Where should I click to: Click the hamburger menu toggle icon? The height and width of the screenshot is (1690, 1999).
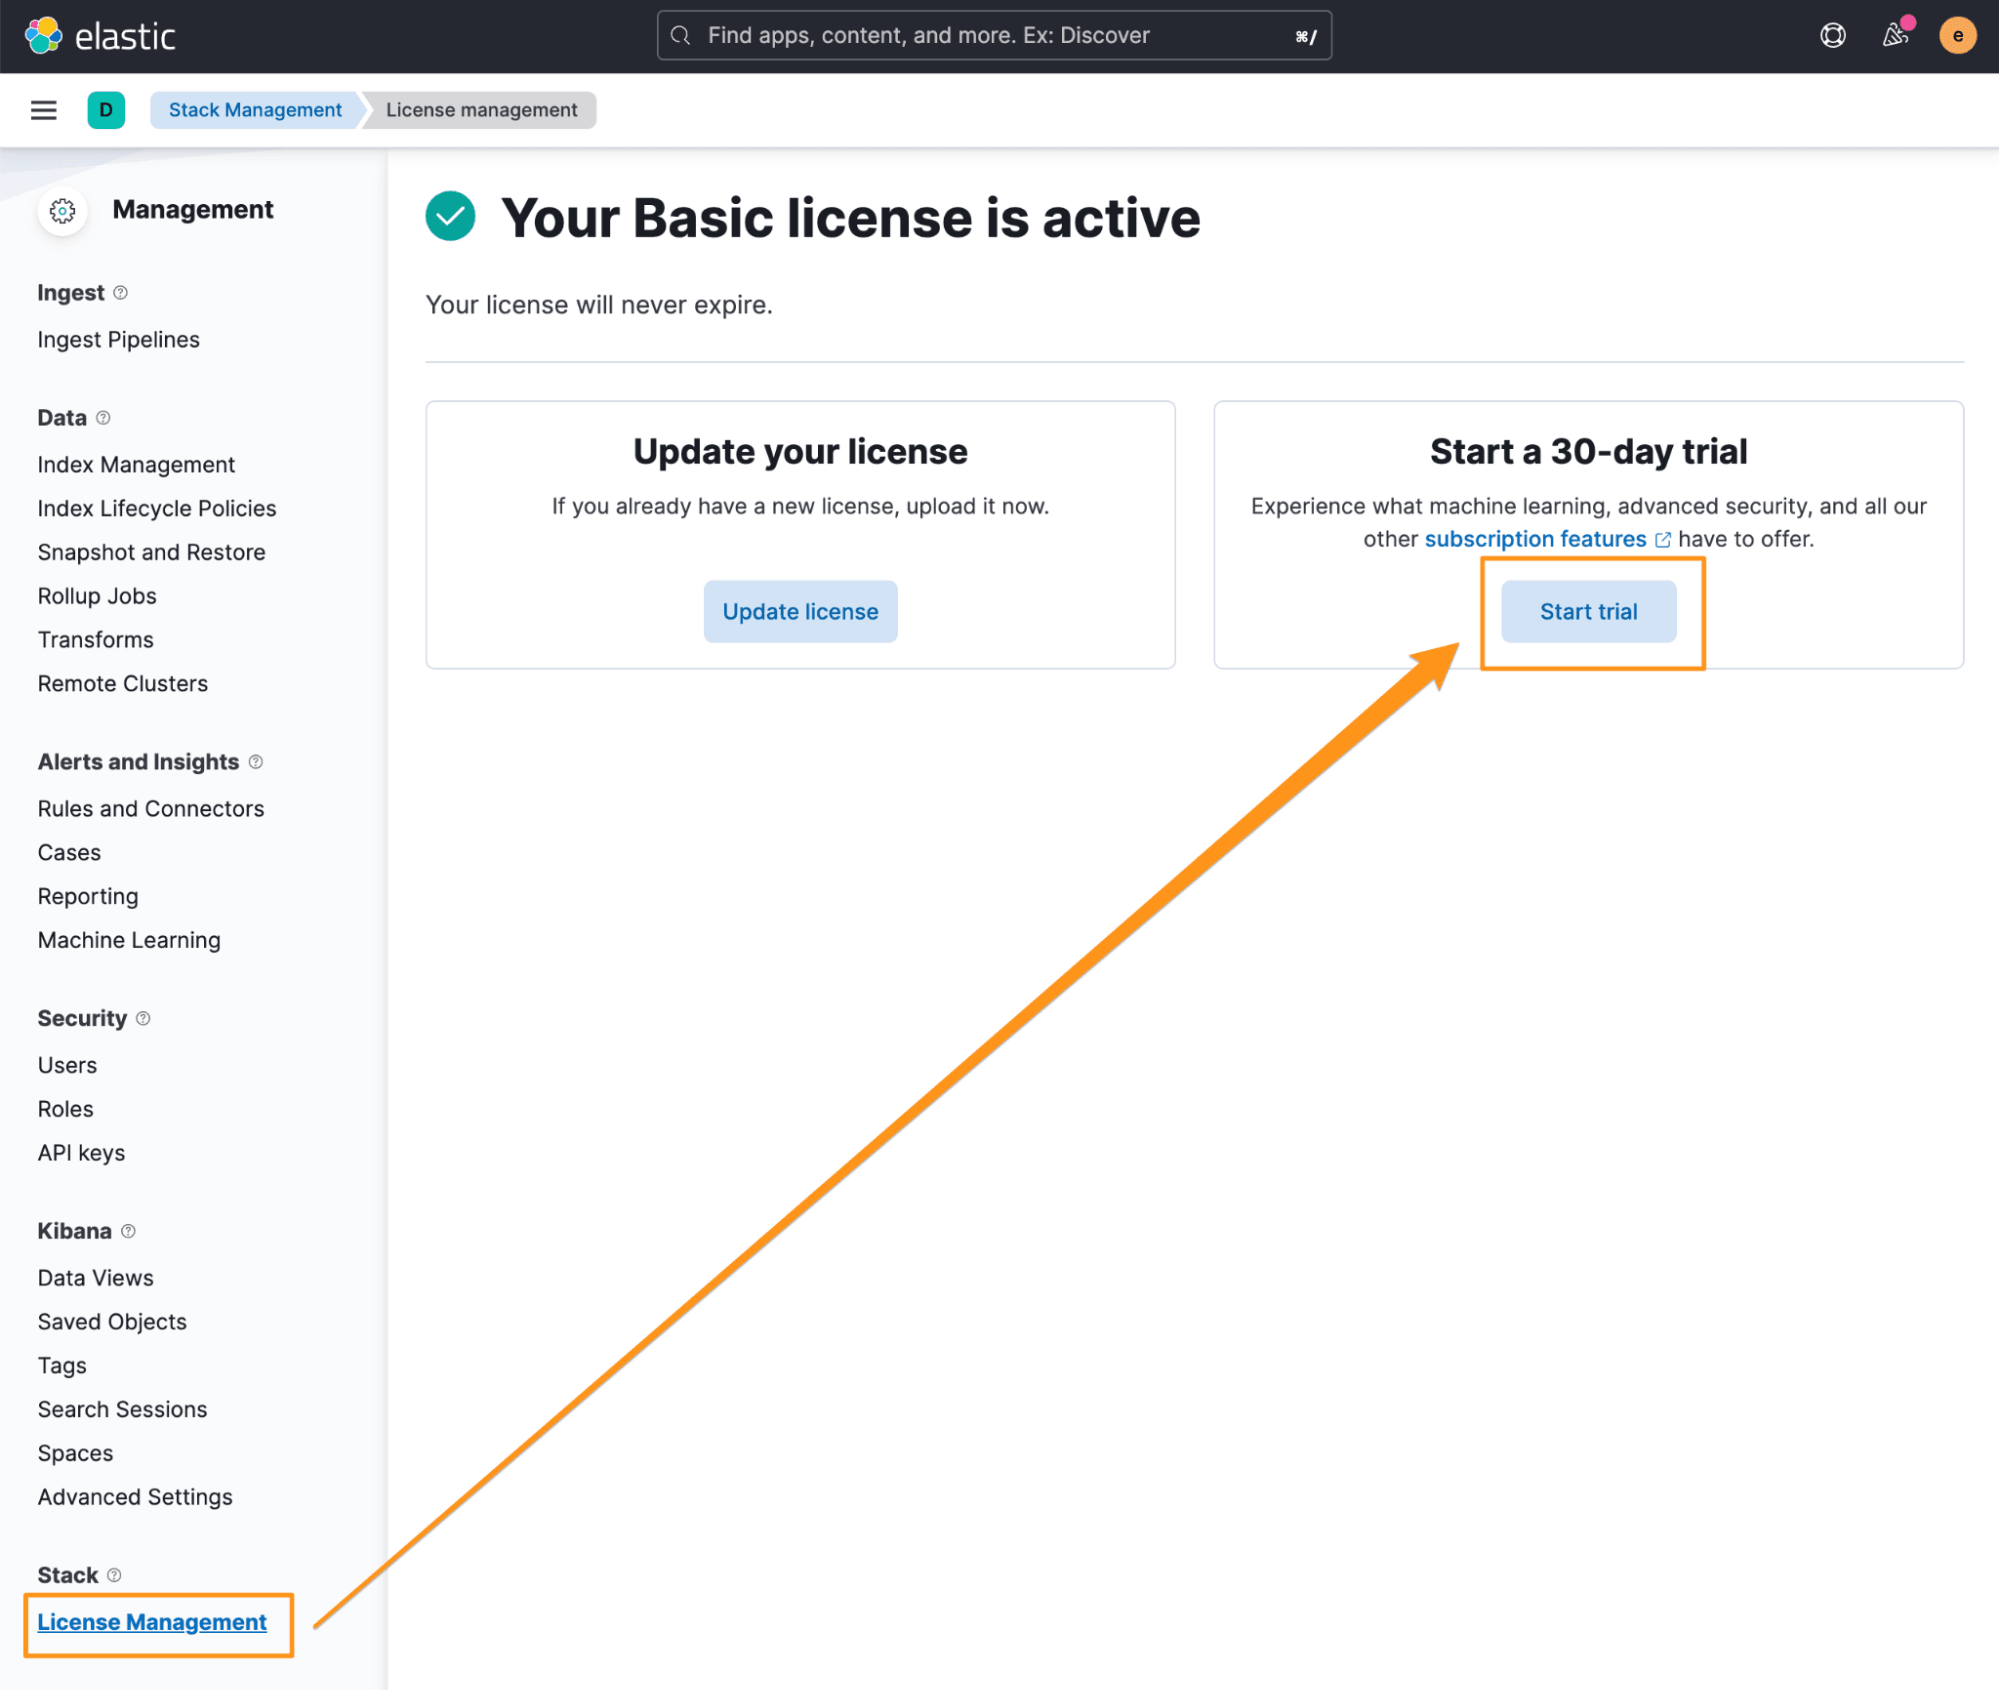[x=44, y=109]
